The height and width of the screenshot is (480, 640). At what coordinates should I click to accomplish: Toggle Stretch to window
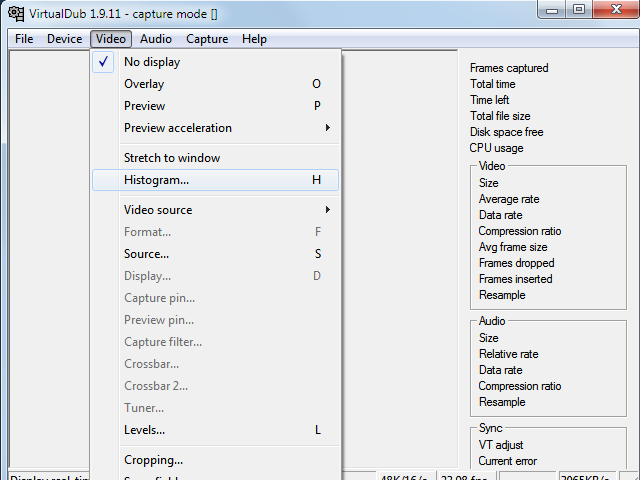pos(216,158)
